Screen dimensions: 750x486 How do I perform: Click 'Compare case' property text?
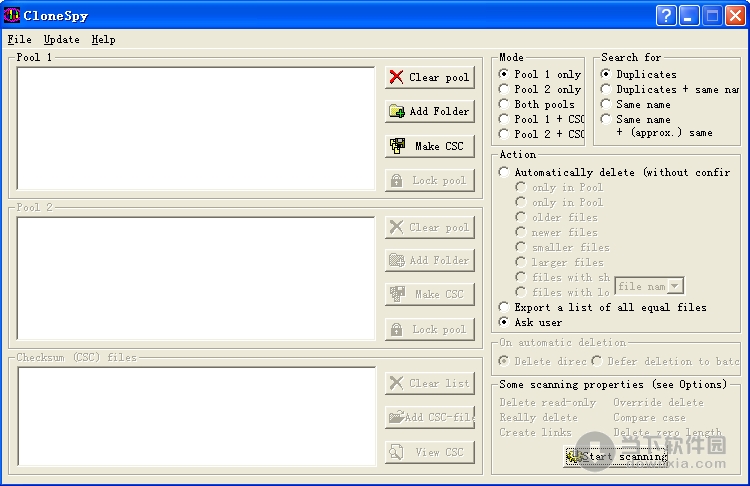pos(650,417)
